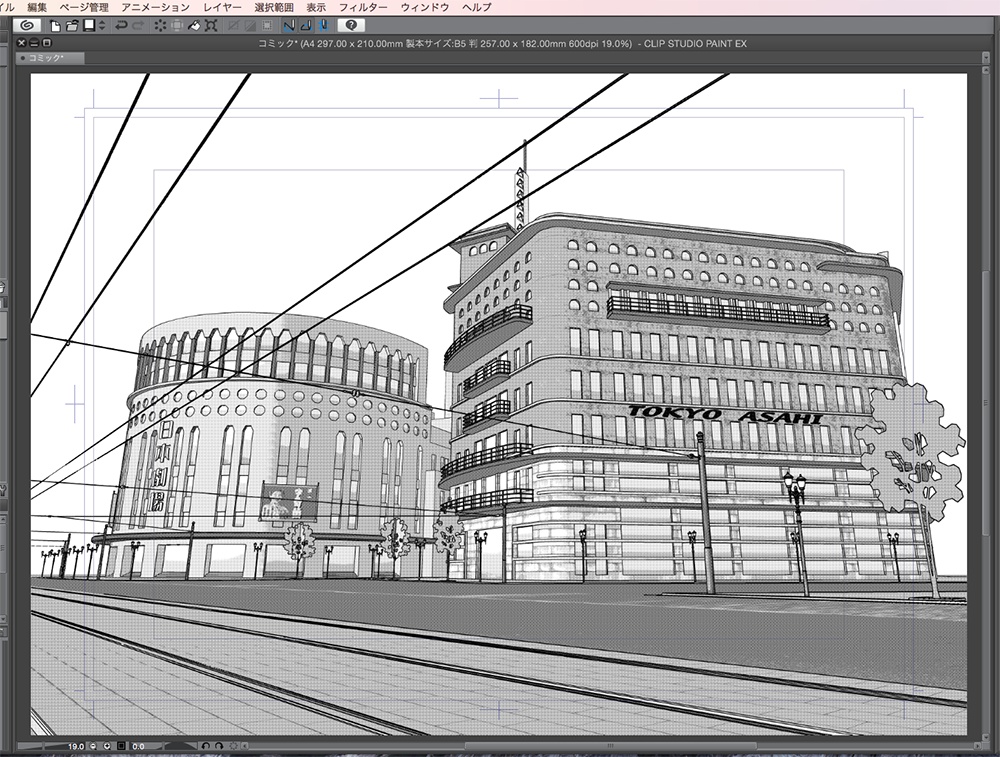Open the 表示 menu
This screenshot has height=757, width=1000.
click(x=316, y=7)
